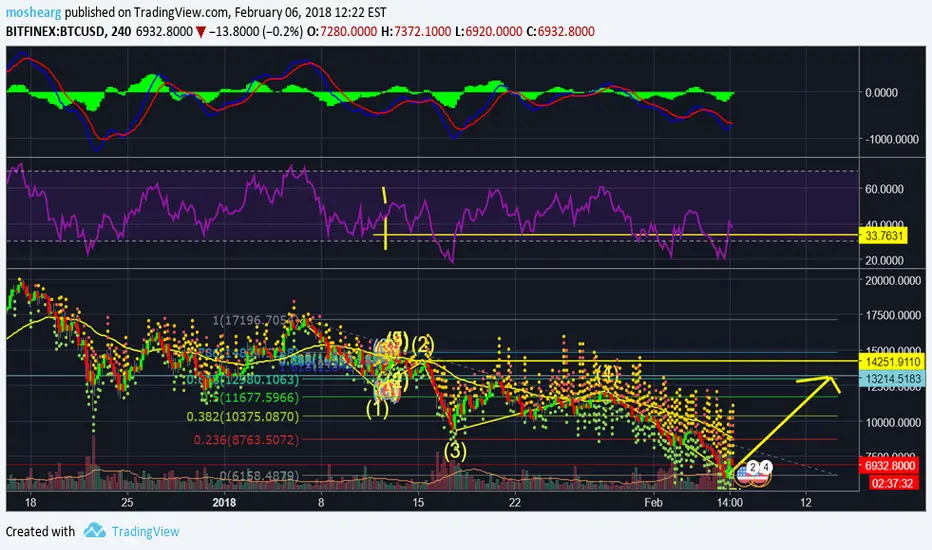
Task: Open the TradingView link beside Created with
Action: (x=145, y=532)
